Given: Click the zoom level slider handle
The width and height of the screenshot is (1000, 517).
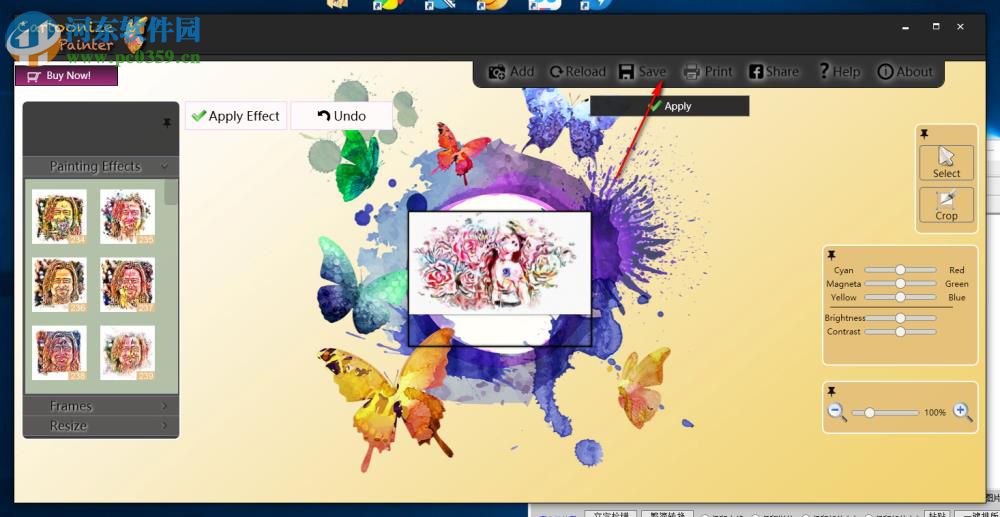Looking at the screenshot, I should (869, 412).
